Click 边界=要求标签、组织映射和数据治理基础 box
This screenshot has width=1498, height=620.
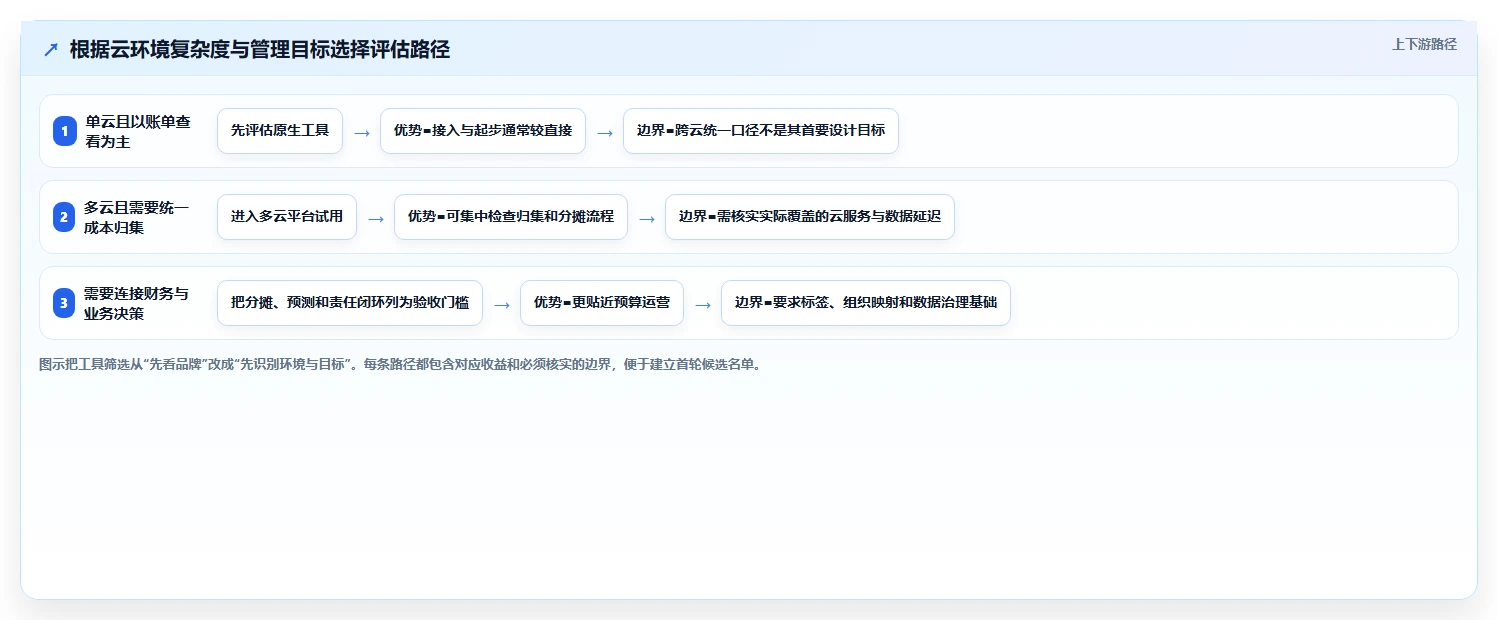(866, 303)
